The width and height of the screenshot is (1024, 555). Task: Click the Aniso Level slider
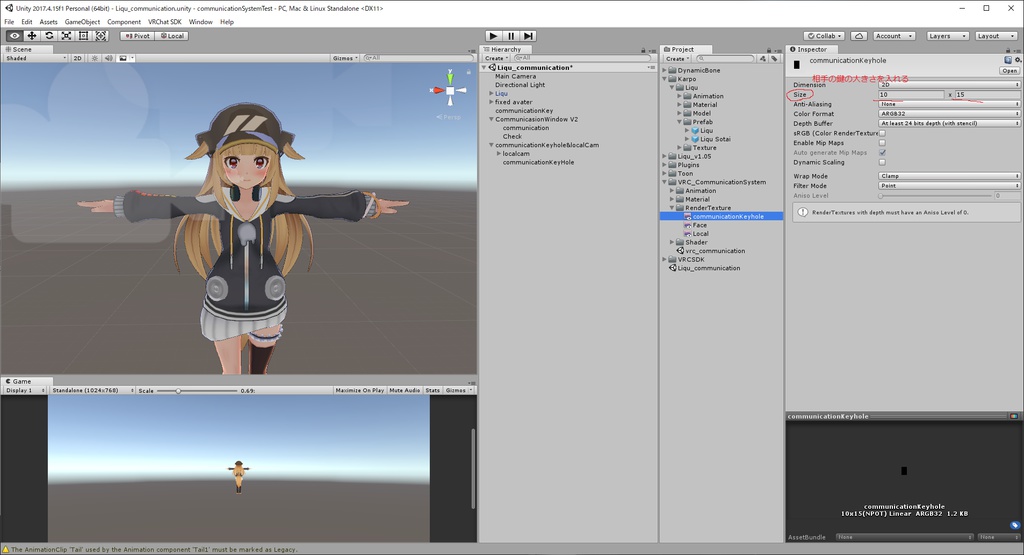click(x=935, y=196)
